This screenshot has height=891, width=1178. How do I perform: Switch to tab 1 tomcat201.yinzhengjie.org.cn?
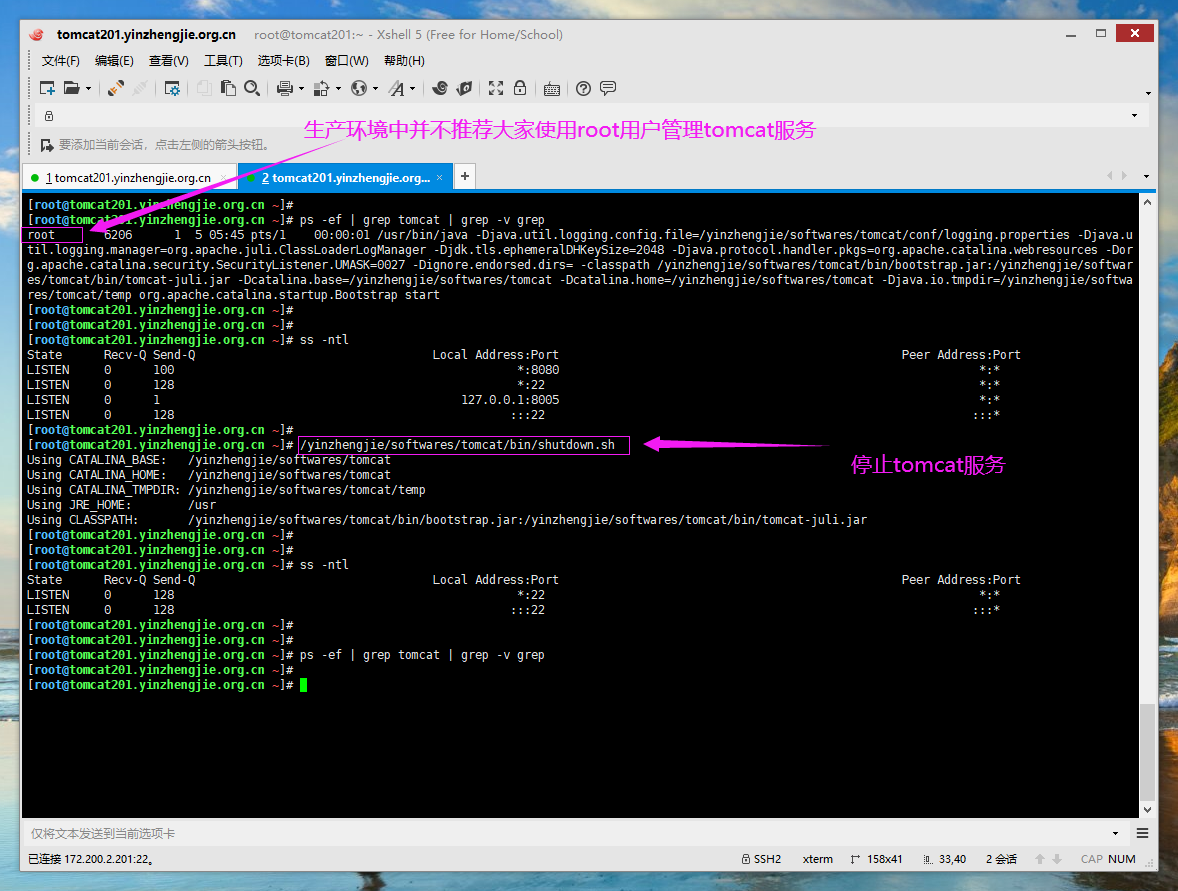[128, 178]
